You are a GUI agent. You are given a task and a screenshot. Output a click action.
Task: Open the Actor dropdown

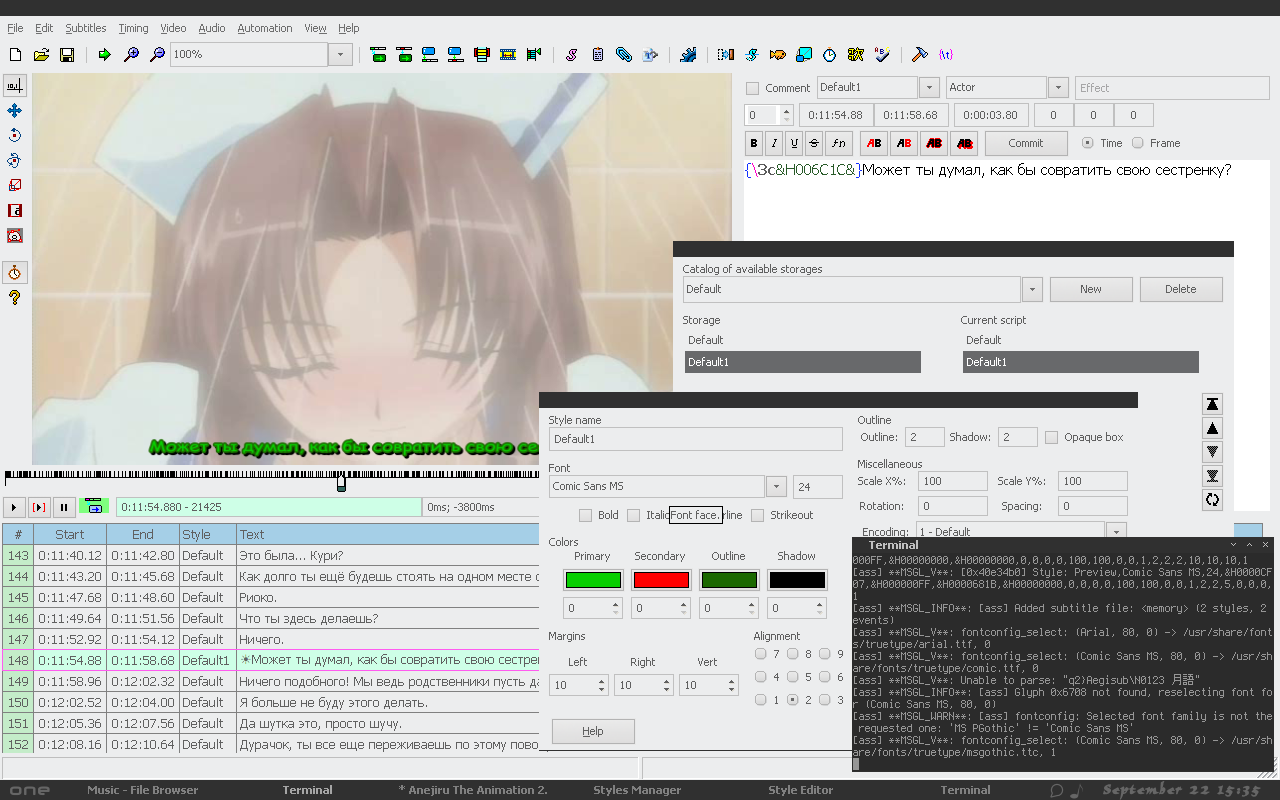pos(1058,88)
